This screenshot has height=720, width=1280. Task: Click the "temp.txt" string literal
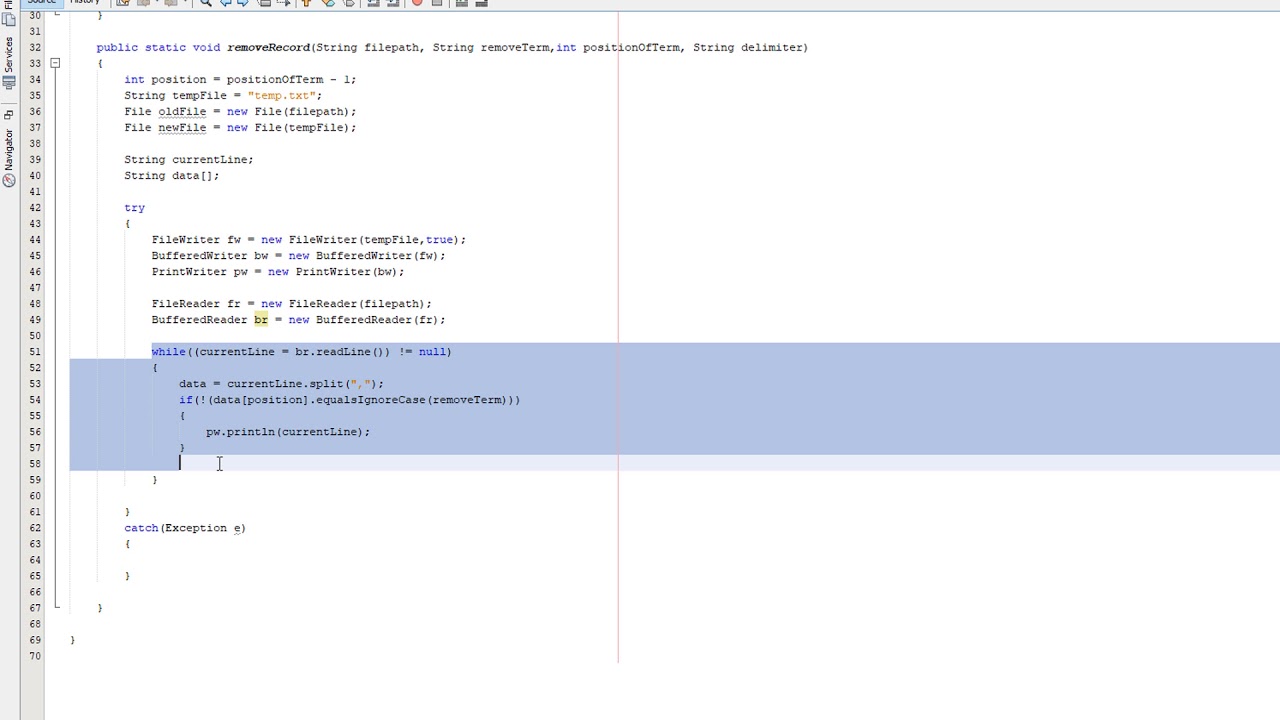coord(281,95)
